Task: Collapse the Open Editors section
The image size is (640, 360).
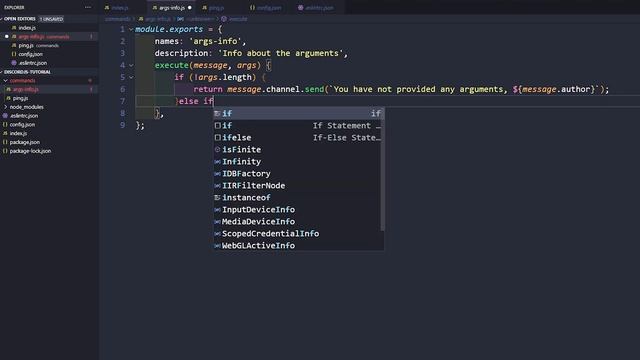Action: (x=19, y=19)
